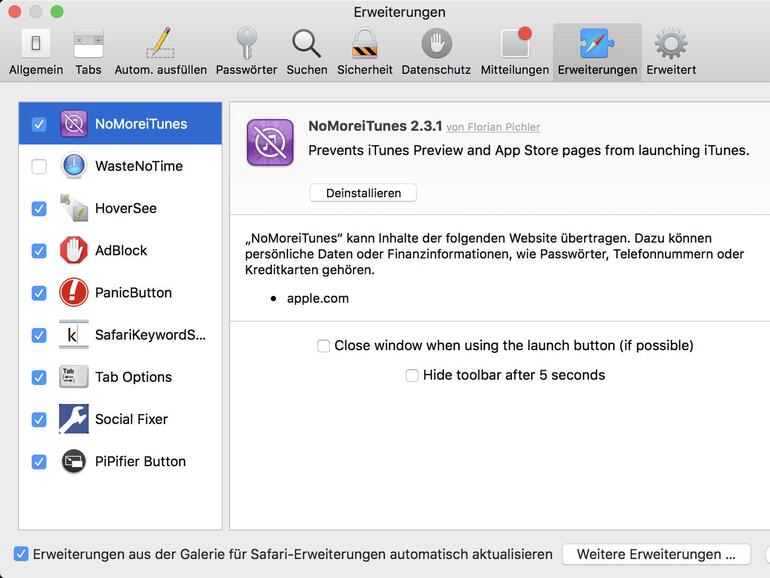This screenshot has height=578, width=770.
Task: Open the Allgemein preferences pane
Action: point(36,52)
